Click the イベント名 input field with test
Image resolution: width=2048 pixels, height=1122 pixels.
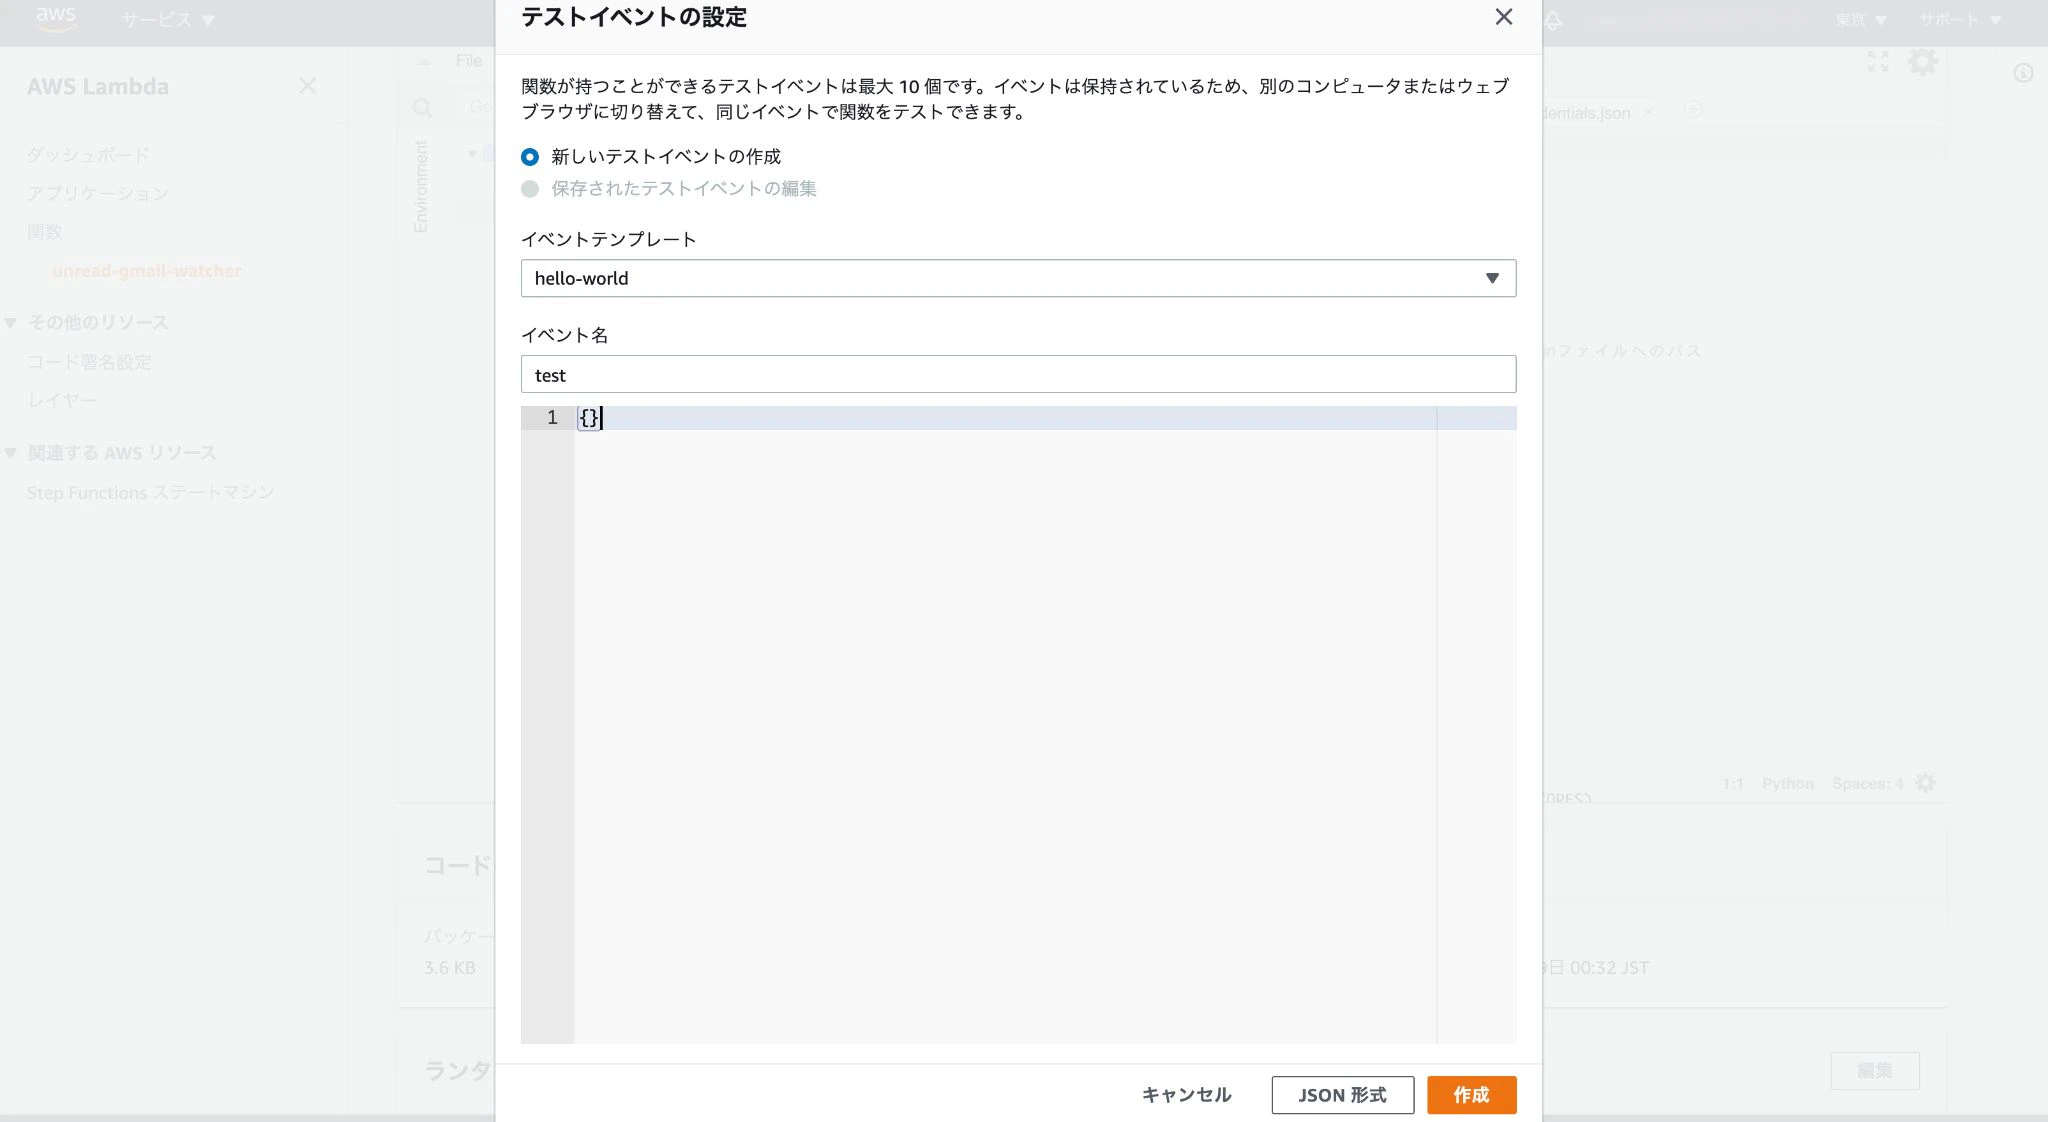[x=1018, y=374]
